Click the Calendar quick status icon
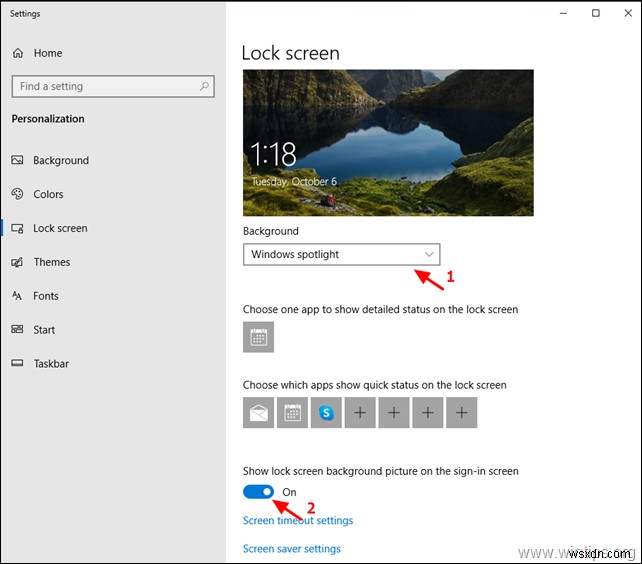 [292, 412]
